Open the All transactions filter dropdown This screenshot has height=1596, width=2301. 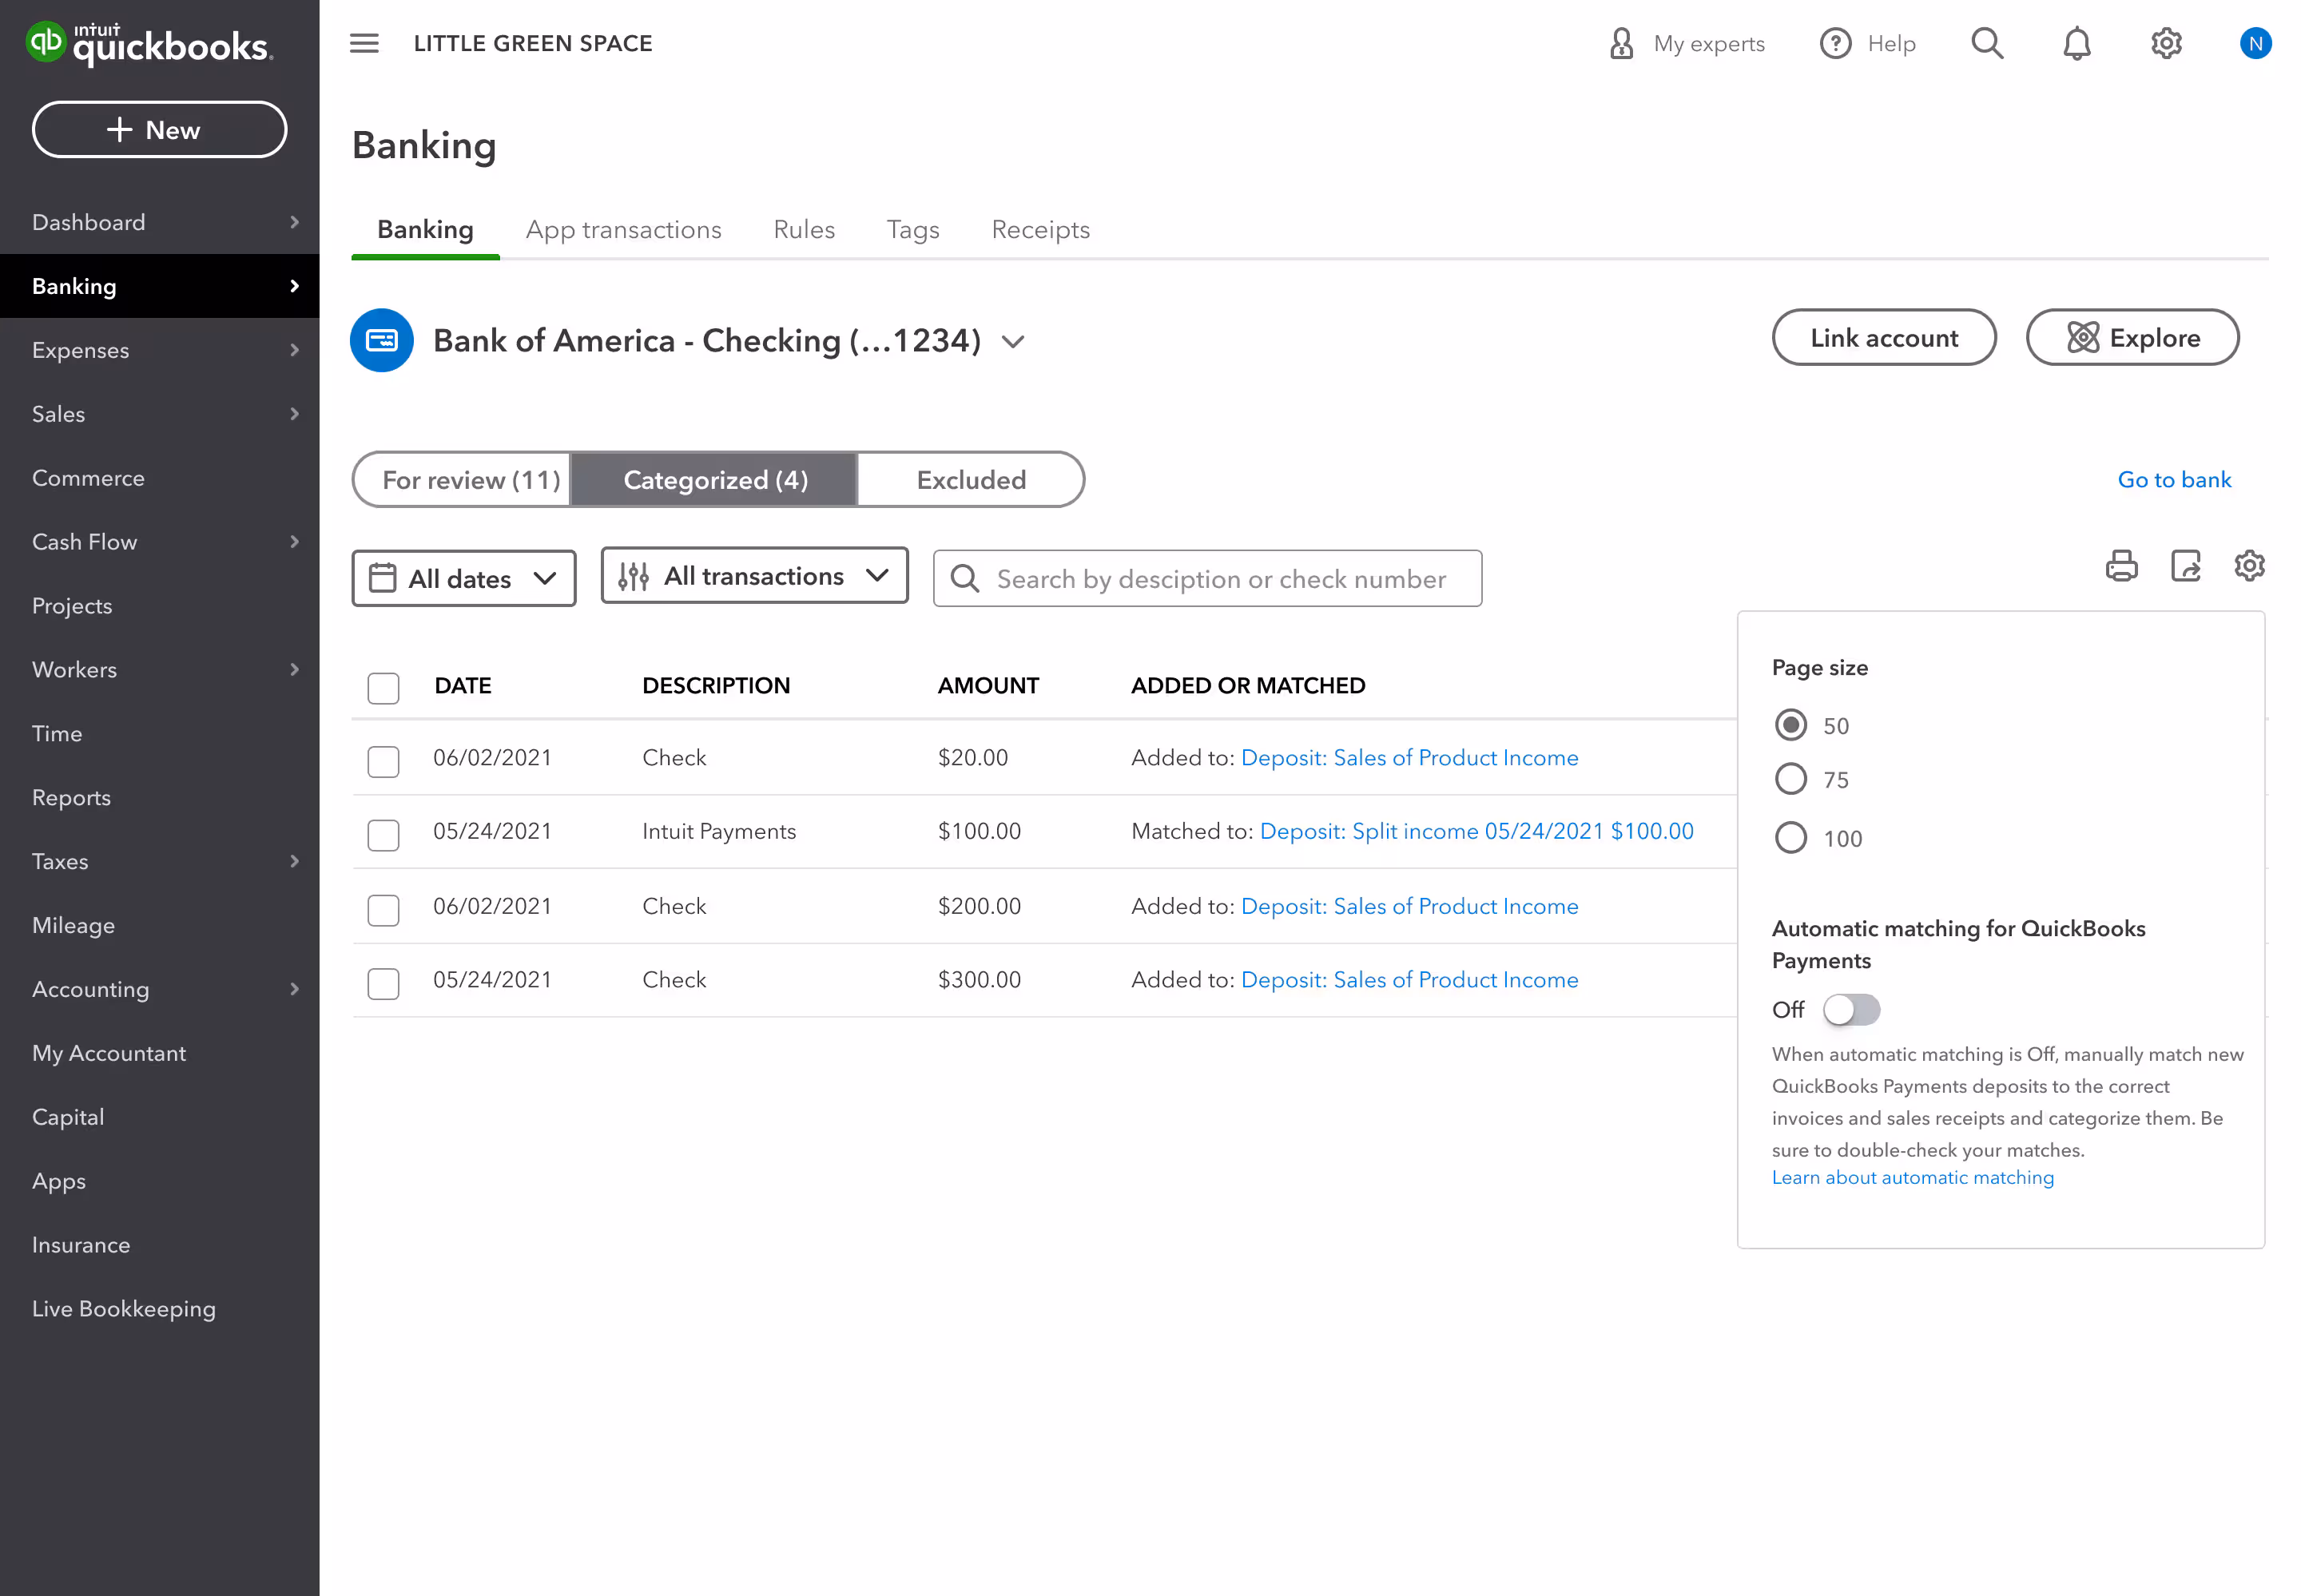tap(754, 575)
